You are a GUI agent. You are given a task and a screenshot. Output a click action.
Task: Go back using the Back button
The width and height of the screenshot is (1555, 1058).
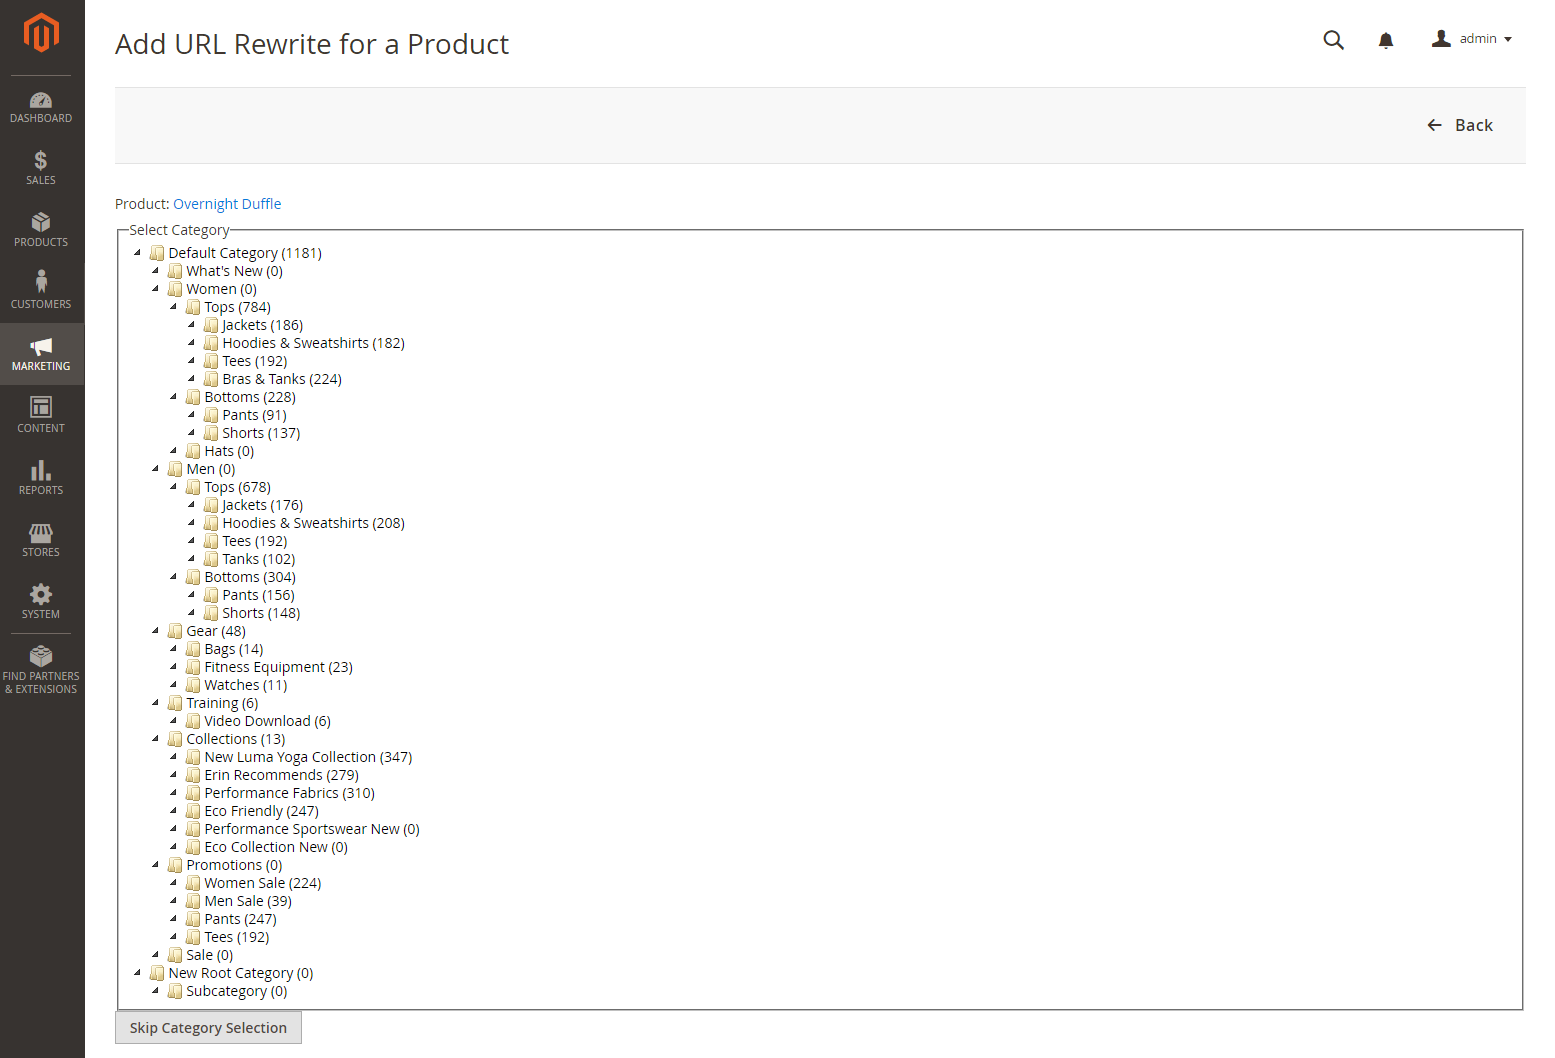[1460, 125]
